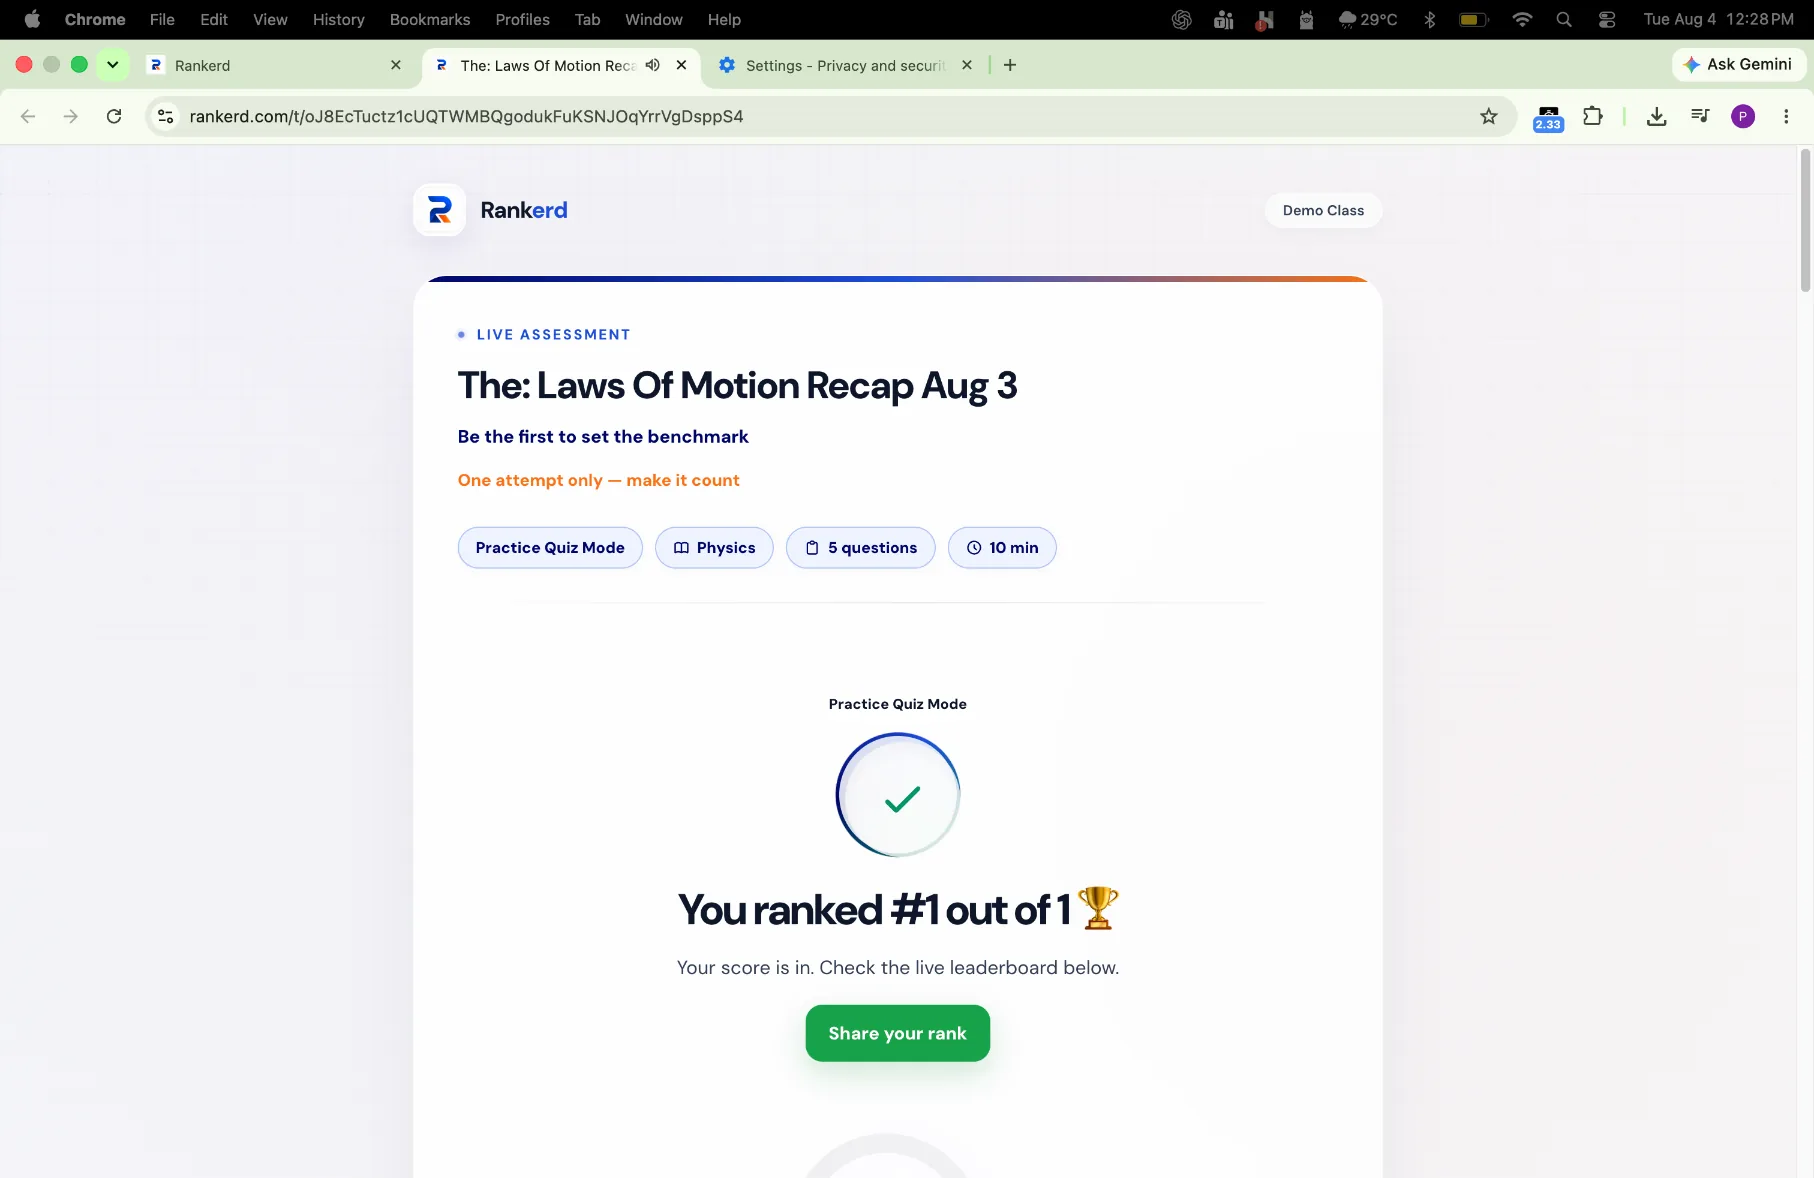Open the Bookmarks menu
The height and width of the screenshot is (1178, 1814).
(x=430, y=19)
